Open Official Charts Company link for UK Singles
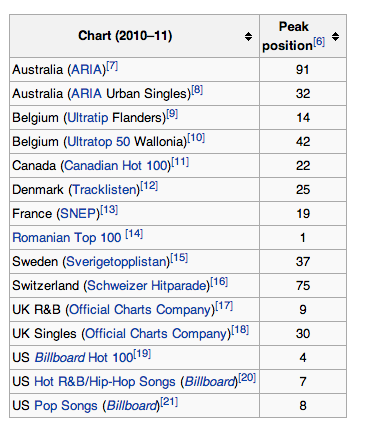 (x=156, y=334)
